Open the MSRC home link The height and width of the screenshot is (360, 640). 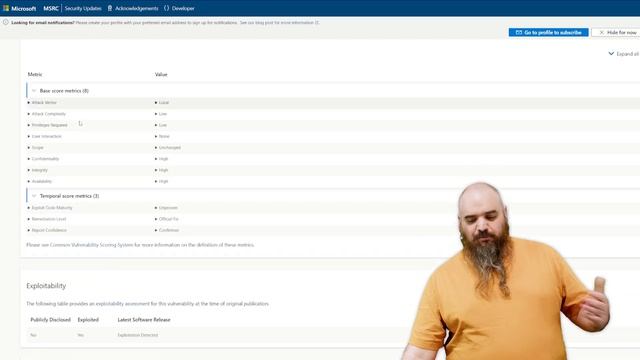51,8
